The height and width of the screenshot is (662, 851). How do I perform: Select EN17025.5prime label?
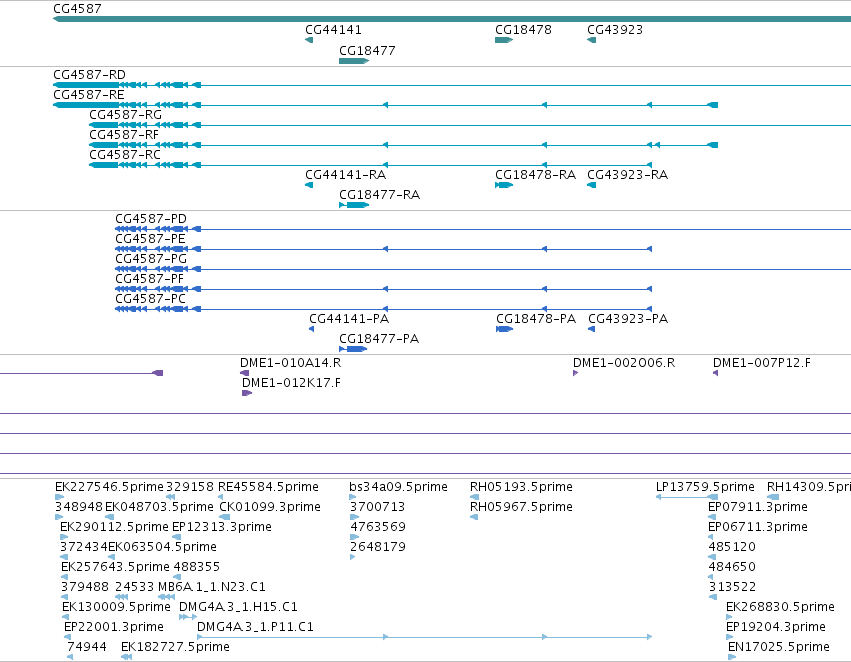779,647
